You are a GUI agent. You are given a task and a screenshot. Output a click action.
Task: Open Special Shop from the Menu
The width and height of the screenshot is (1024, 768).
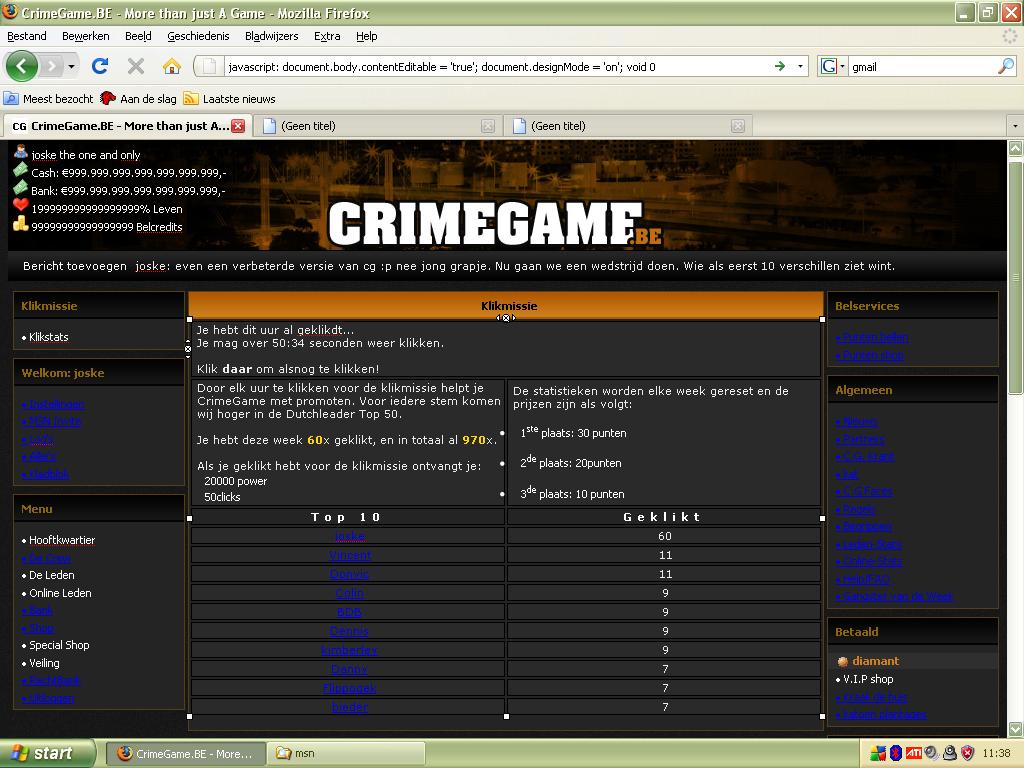click(59, 645)
